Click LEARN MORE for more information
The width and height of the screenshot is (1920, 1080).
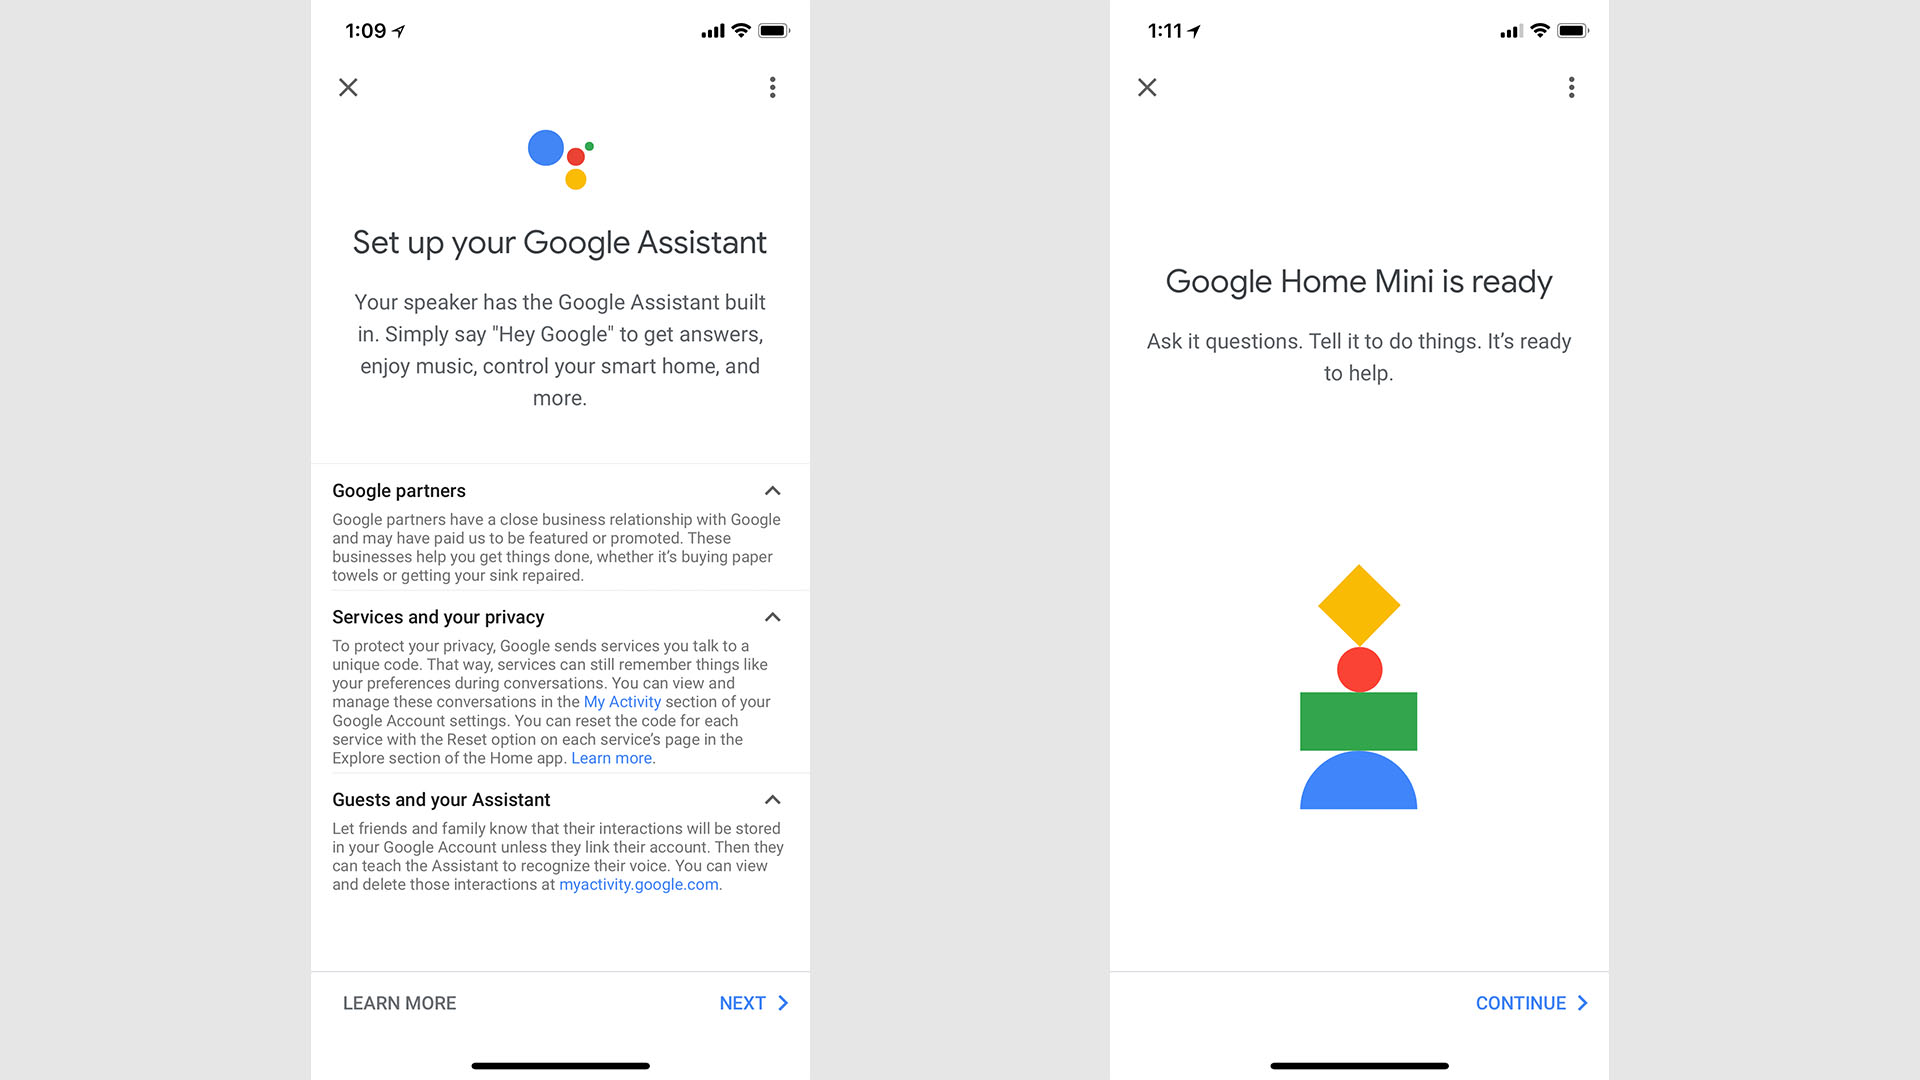tap(400, 1002)
